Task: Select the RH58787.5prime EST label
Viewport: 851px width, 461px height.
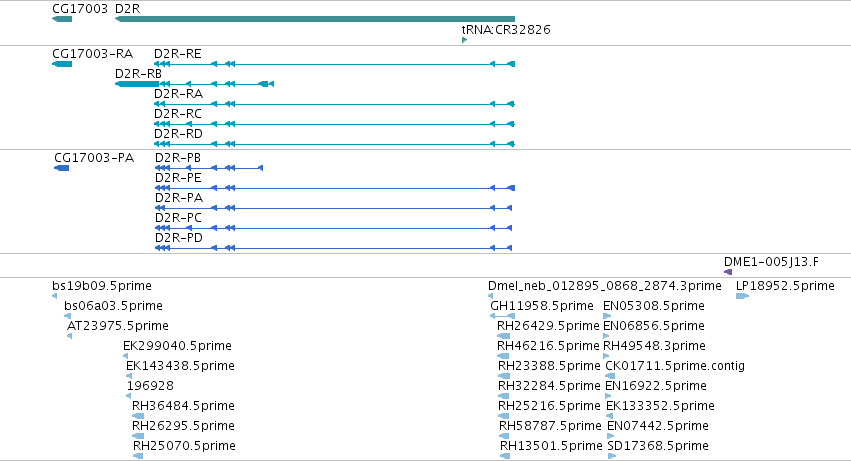Action: (550, 426)
